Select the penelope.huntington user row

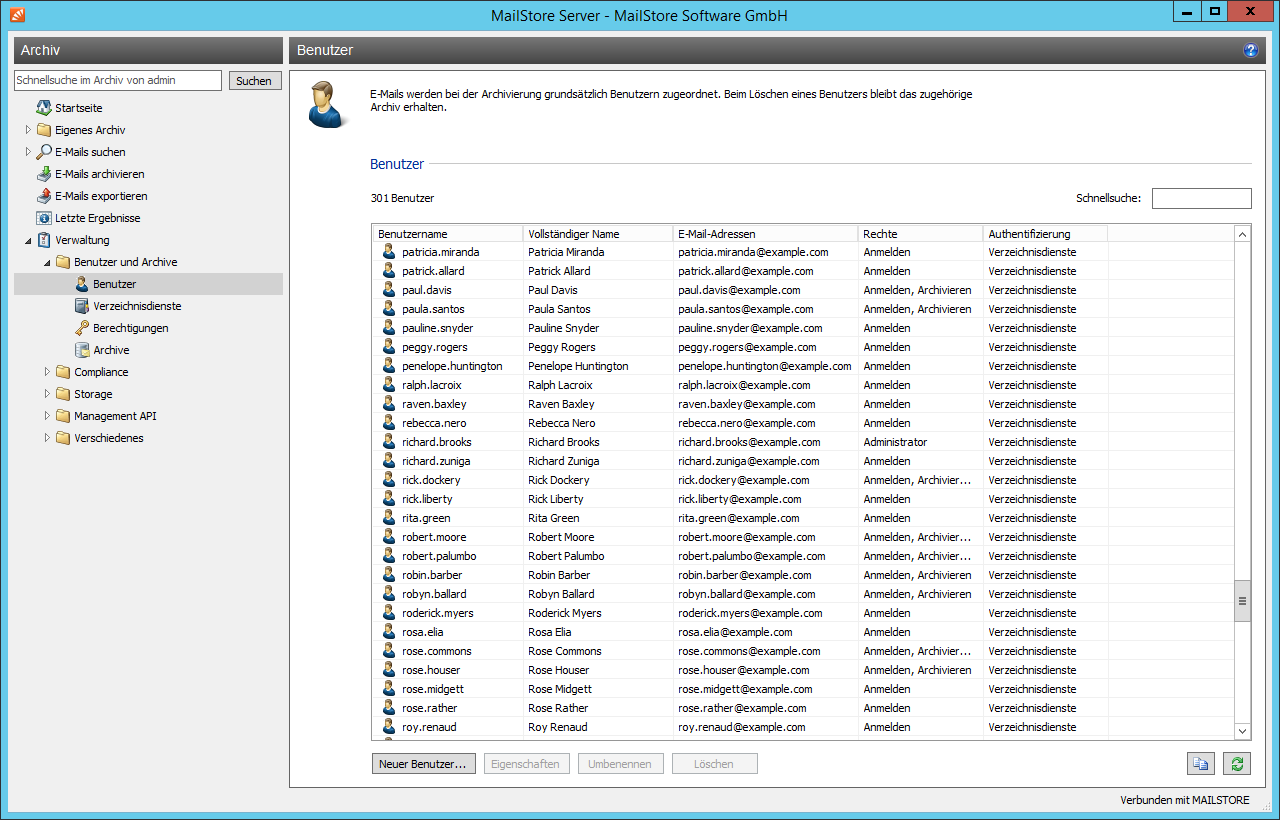click(804, 366)
